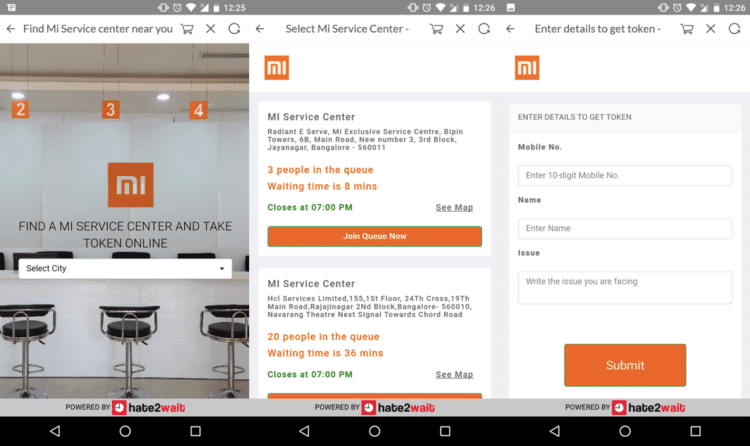The image size is (750, 446).
Task: Select '3 people in the queue' text
Action: 320,170
